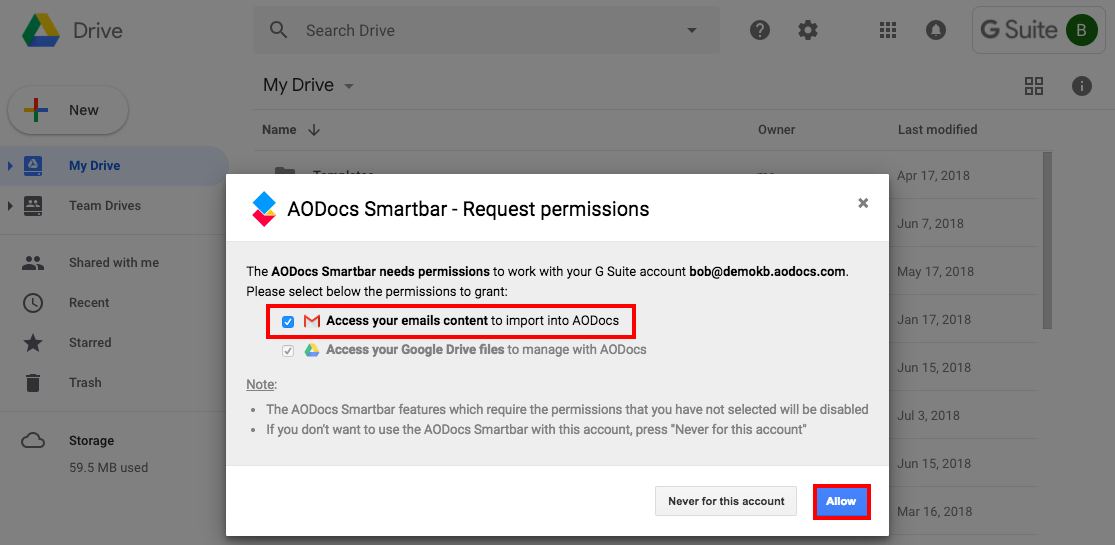Open the notifications bell icon
This screenshot has height=545, width=1115.
[936, 30]
